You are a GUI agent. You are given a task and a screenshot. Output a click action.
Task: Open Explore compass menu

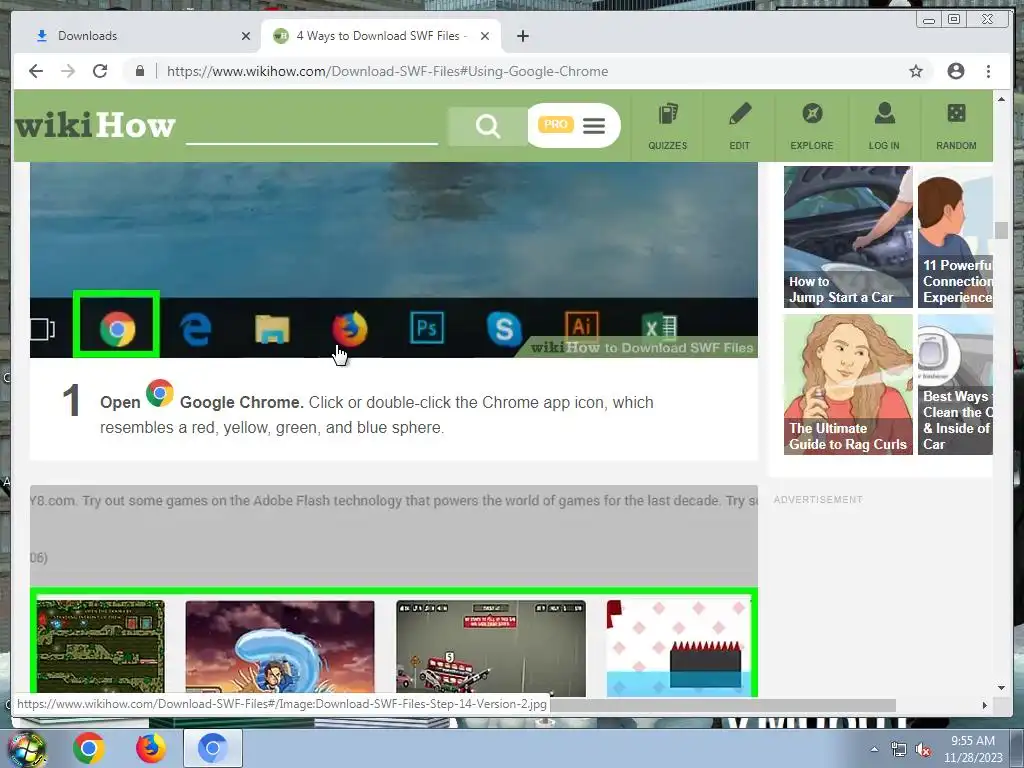[x=812, y=126]
